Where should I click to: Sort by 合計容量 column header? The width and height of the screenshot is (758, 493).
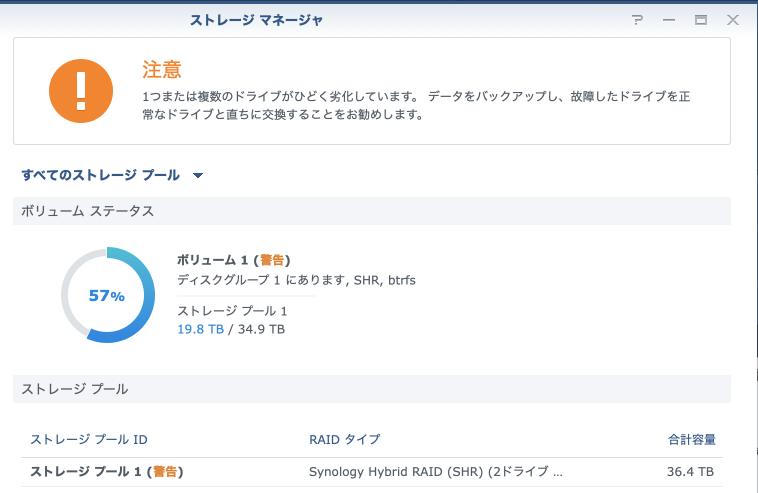point(691,440)
